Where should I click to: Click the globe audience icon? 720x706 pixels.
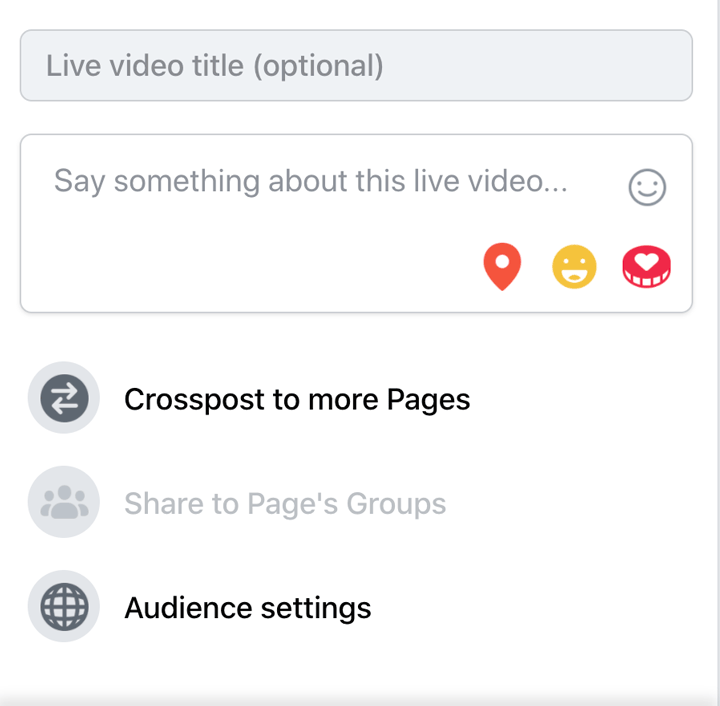coord(64,606)
